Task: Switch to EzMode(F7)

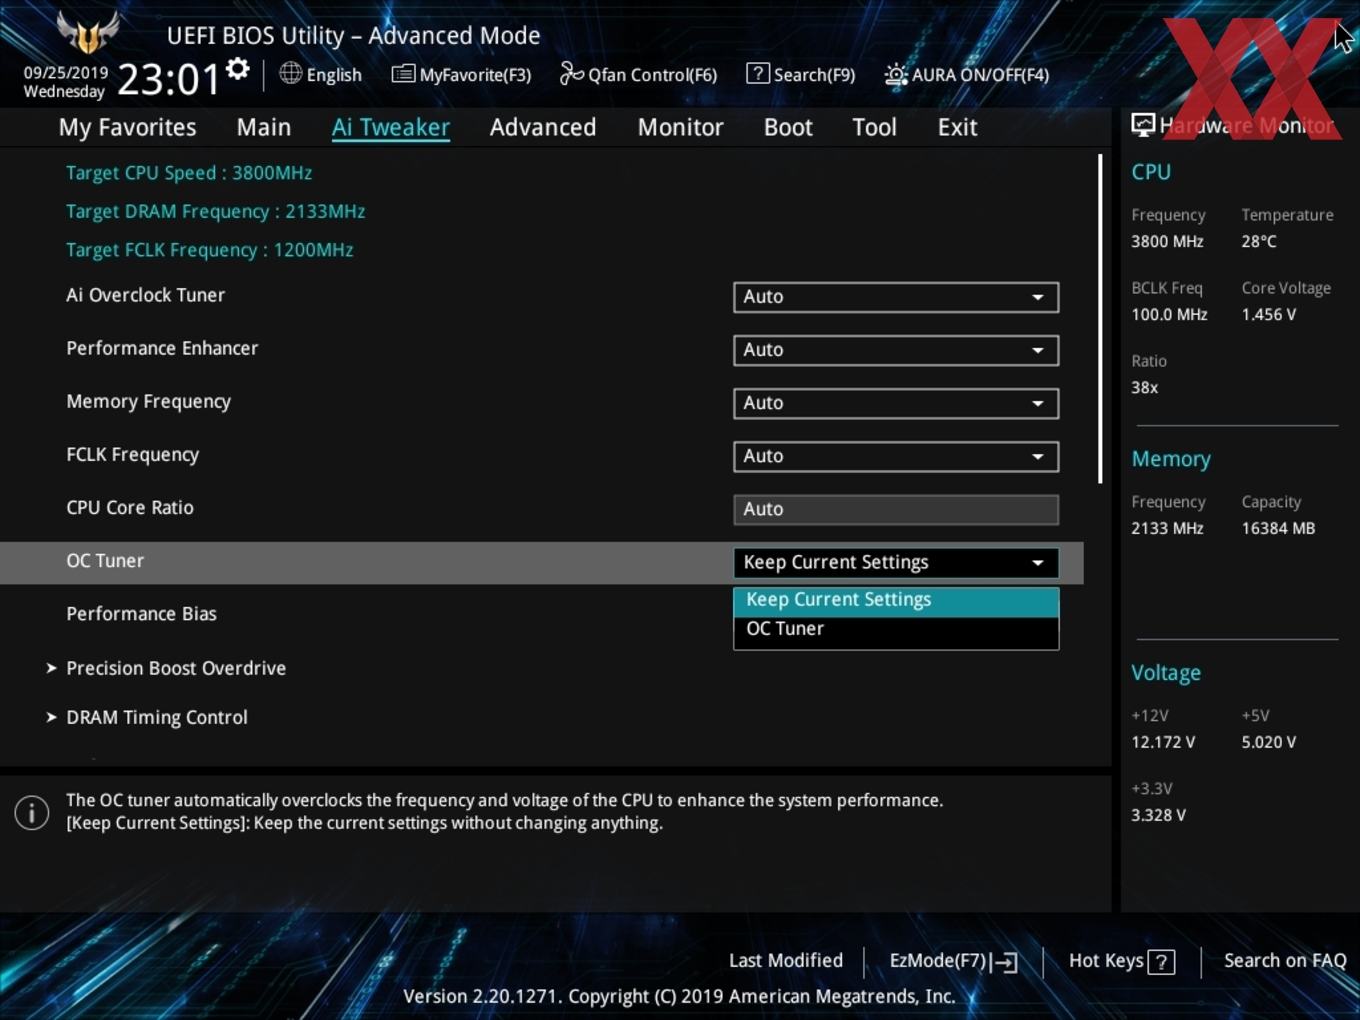Action: pyautogui.click(x=953, y=961)
